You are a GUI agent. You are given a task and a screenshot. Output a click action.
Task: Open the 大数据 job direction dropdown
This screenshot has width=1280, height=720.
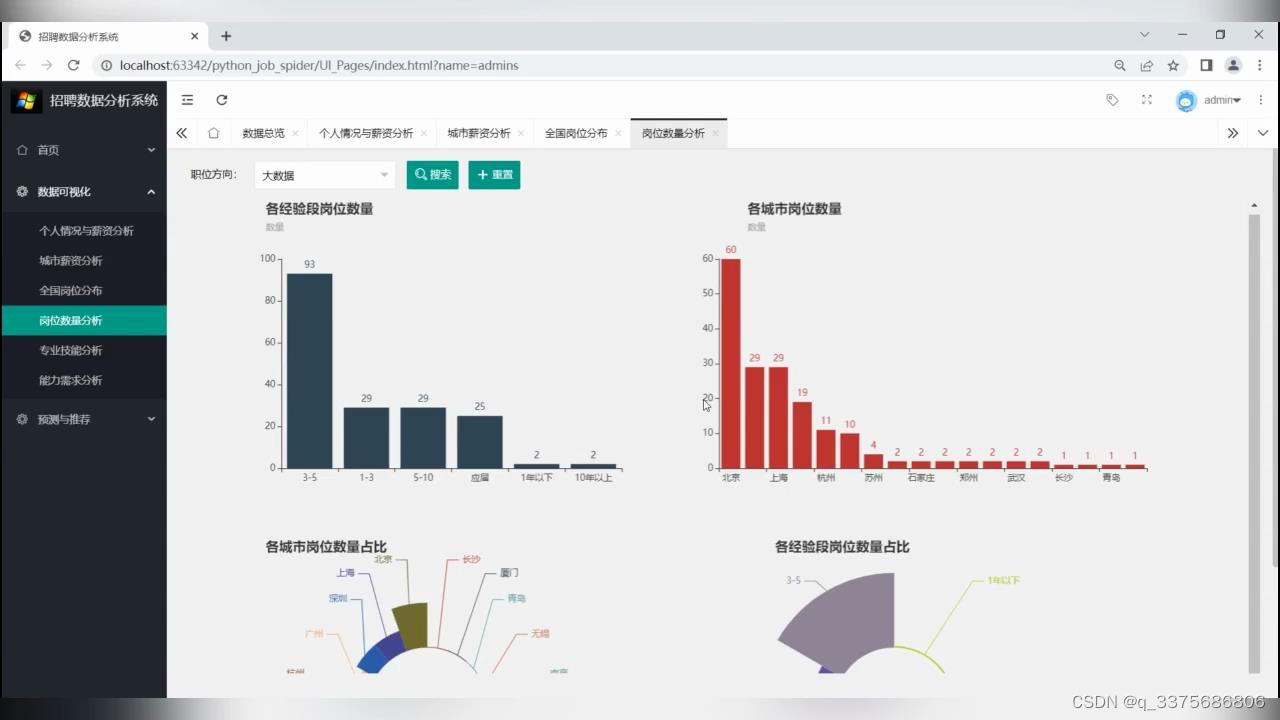pyautogui.click(x=324, y=175)
